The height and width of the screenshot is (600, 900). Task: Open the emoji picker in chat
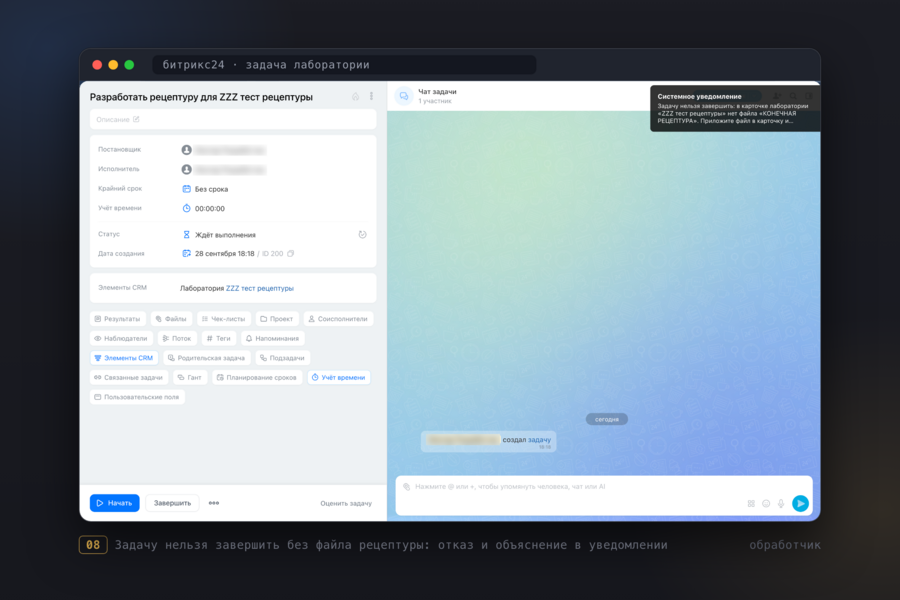pyautogui.click(x=766, y=504)
